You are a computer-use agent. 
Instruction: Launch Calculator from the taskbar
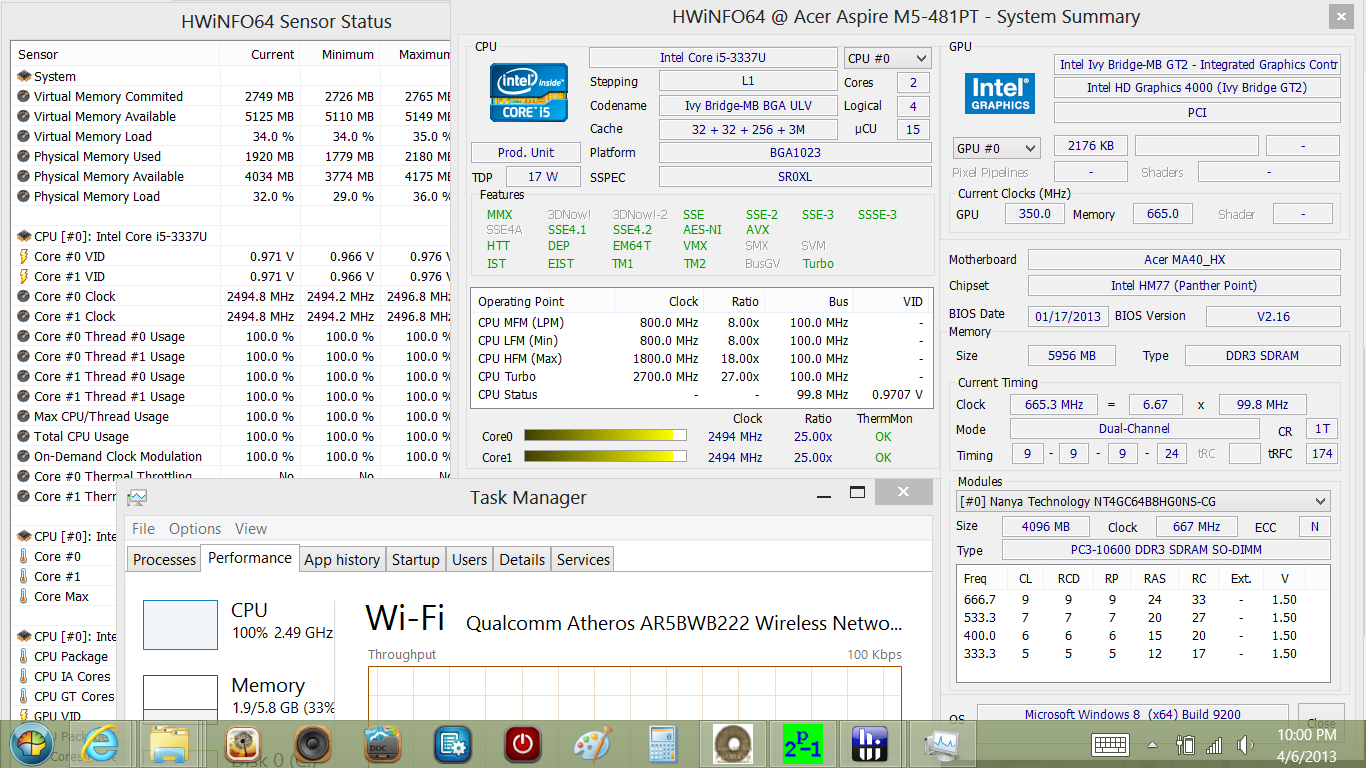pyautogui.click(x=661, y=745)
